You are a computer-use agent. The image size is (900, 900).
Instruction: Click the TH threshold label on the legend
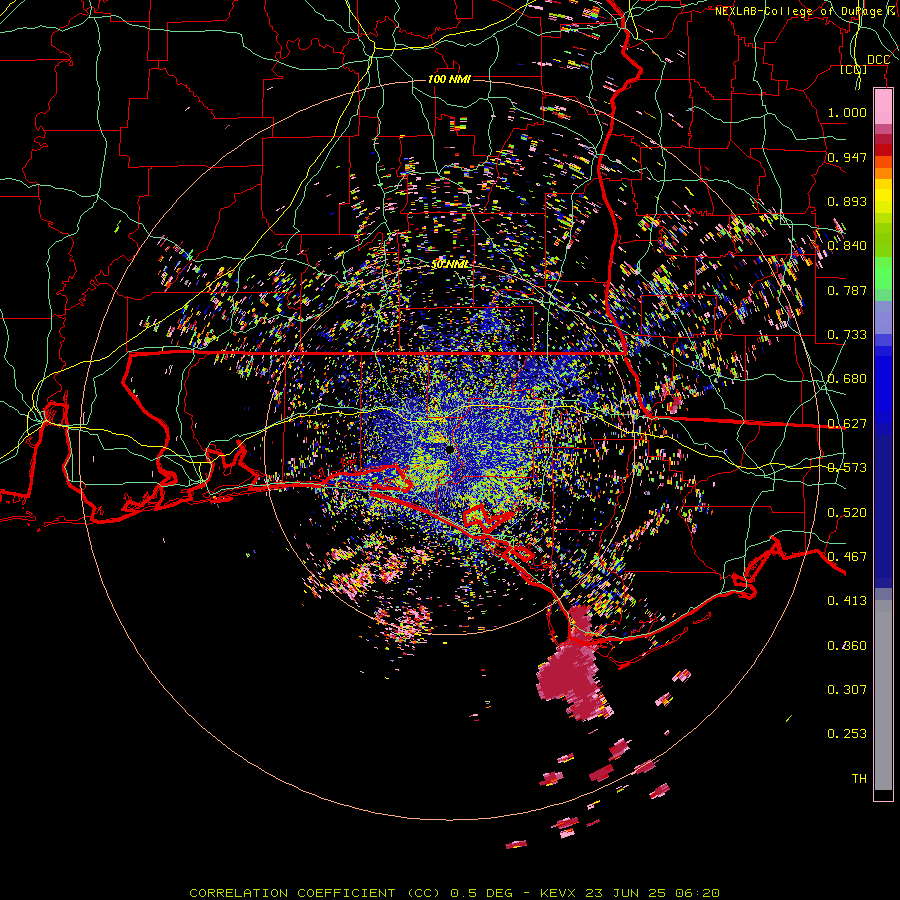[x=859, y=779]
